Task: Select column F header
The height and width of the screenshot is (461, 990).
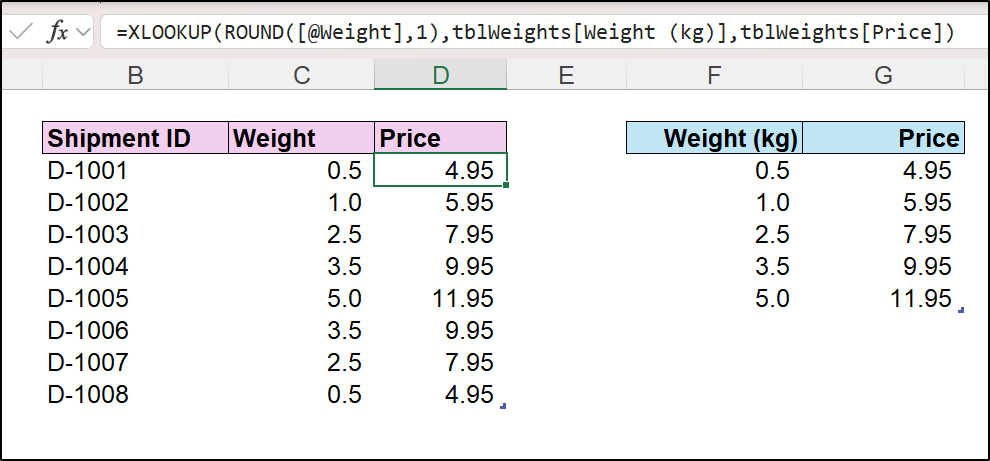Action: pos(714,76)
